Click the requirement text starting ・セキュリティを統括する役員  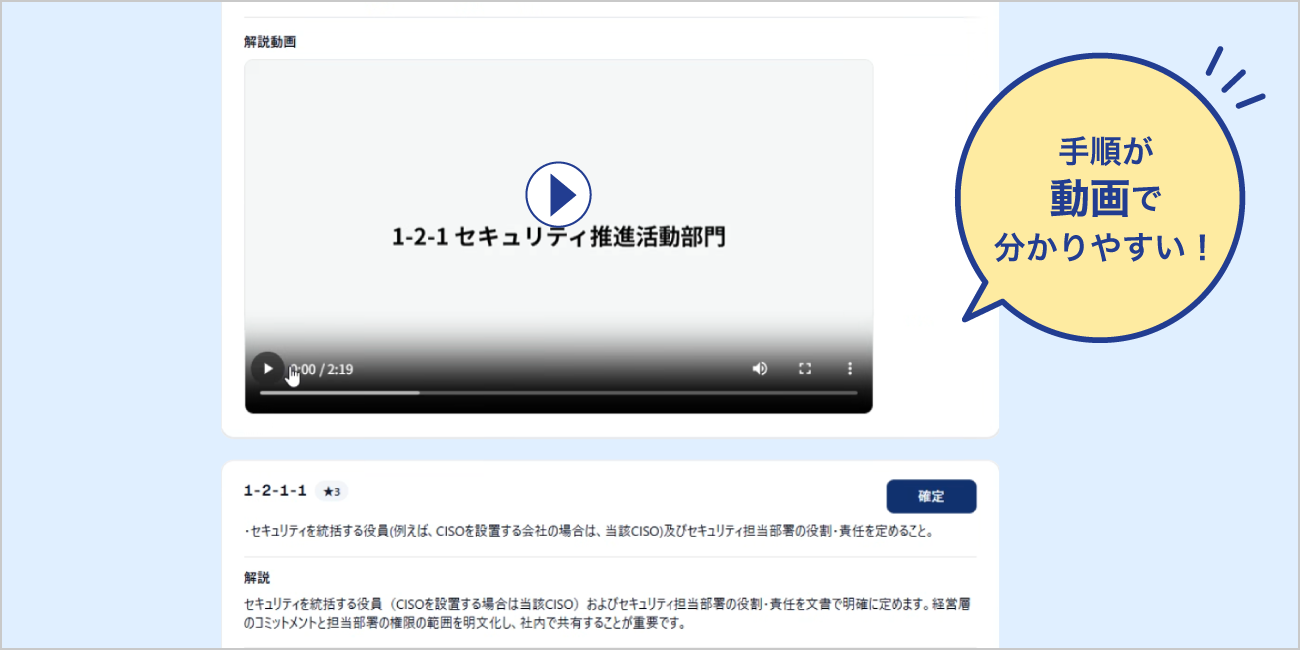click(588, 532)
